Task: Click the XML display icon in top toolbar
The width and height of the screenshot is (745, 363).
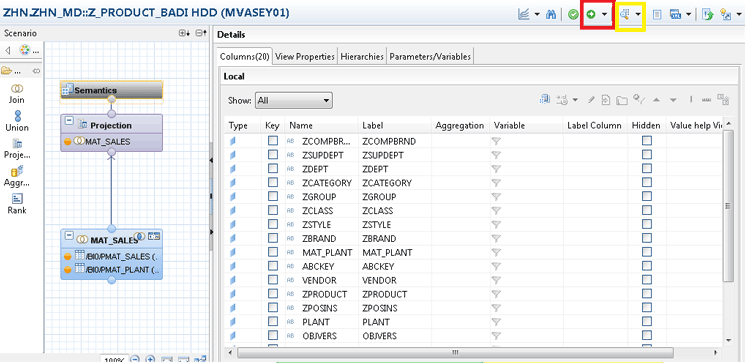Action: (x=676, y=15)
